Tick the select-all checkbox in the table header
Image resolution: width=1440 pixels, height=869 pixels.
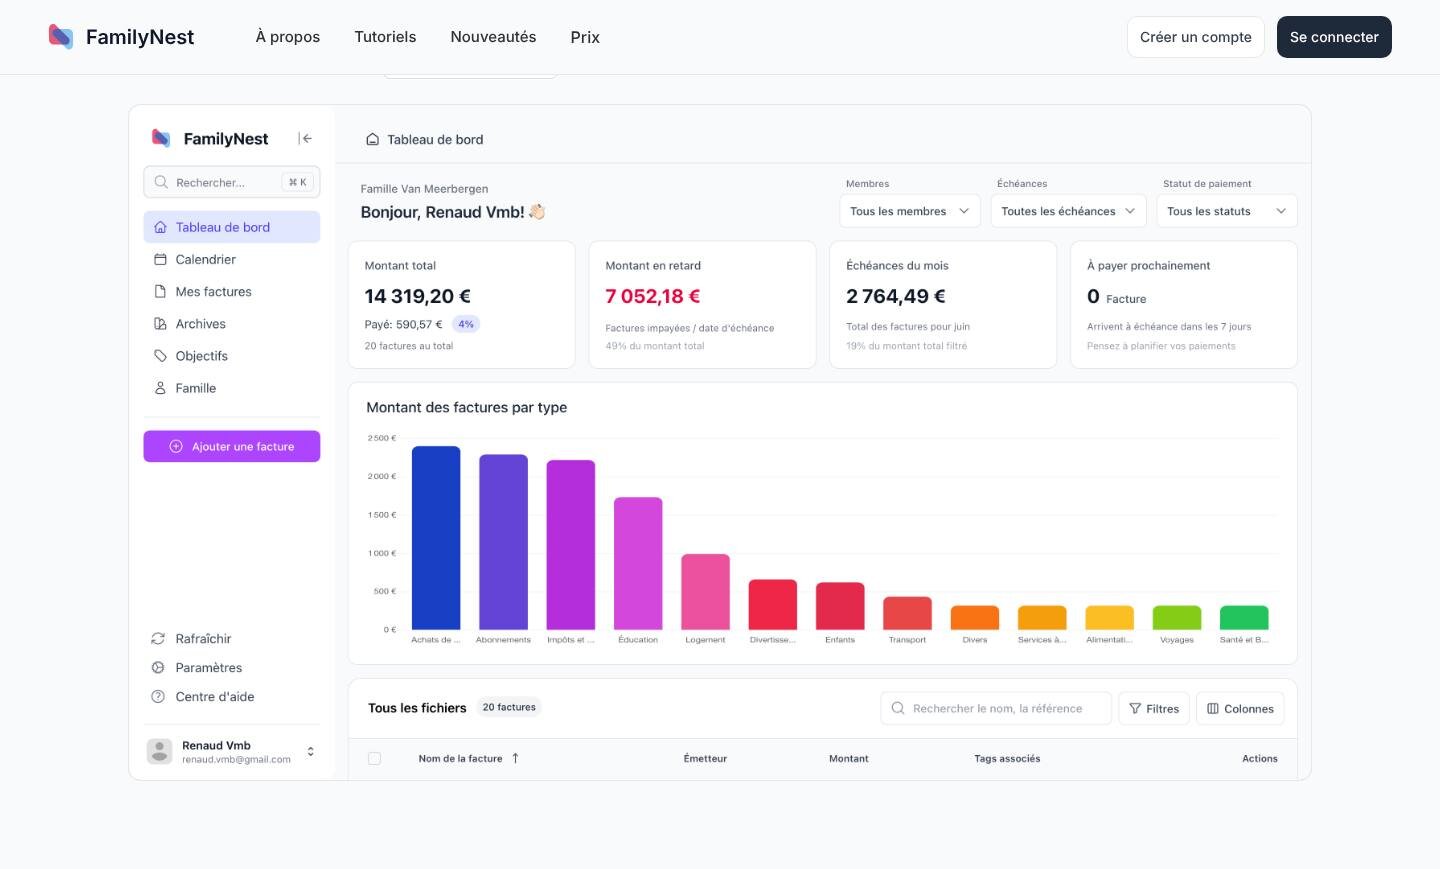point(374,758)
